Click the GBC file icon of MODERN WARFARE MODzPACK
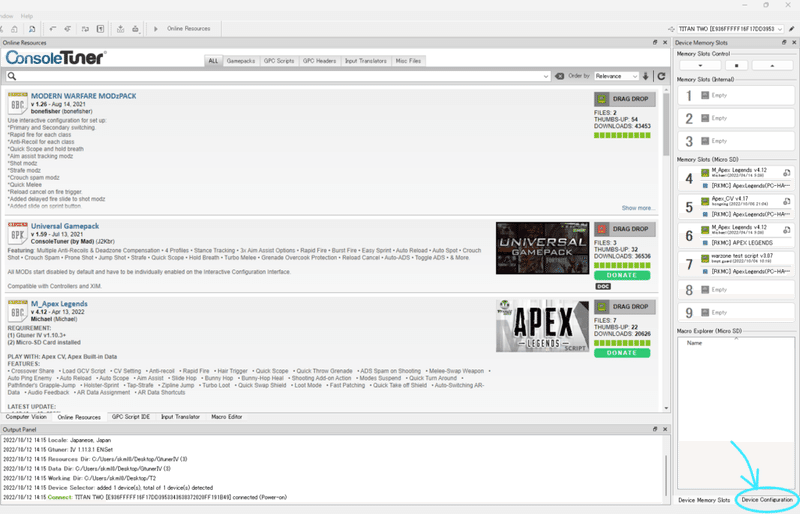 click(x=17, y=104)
